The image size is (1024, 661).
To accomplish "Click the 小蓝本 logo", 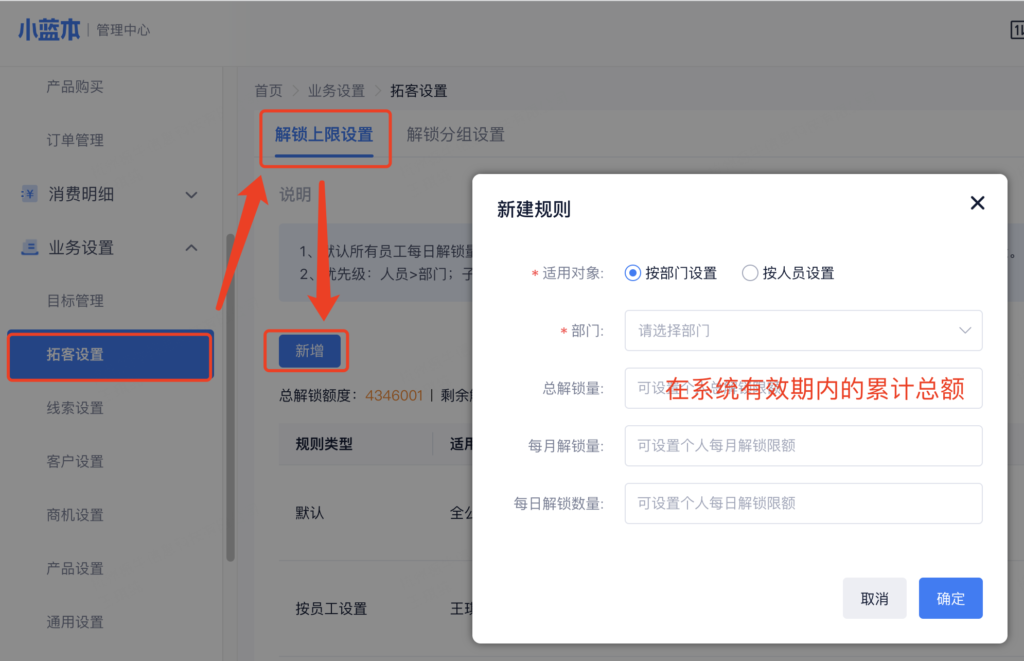I will (50, 29).
